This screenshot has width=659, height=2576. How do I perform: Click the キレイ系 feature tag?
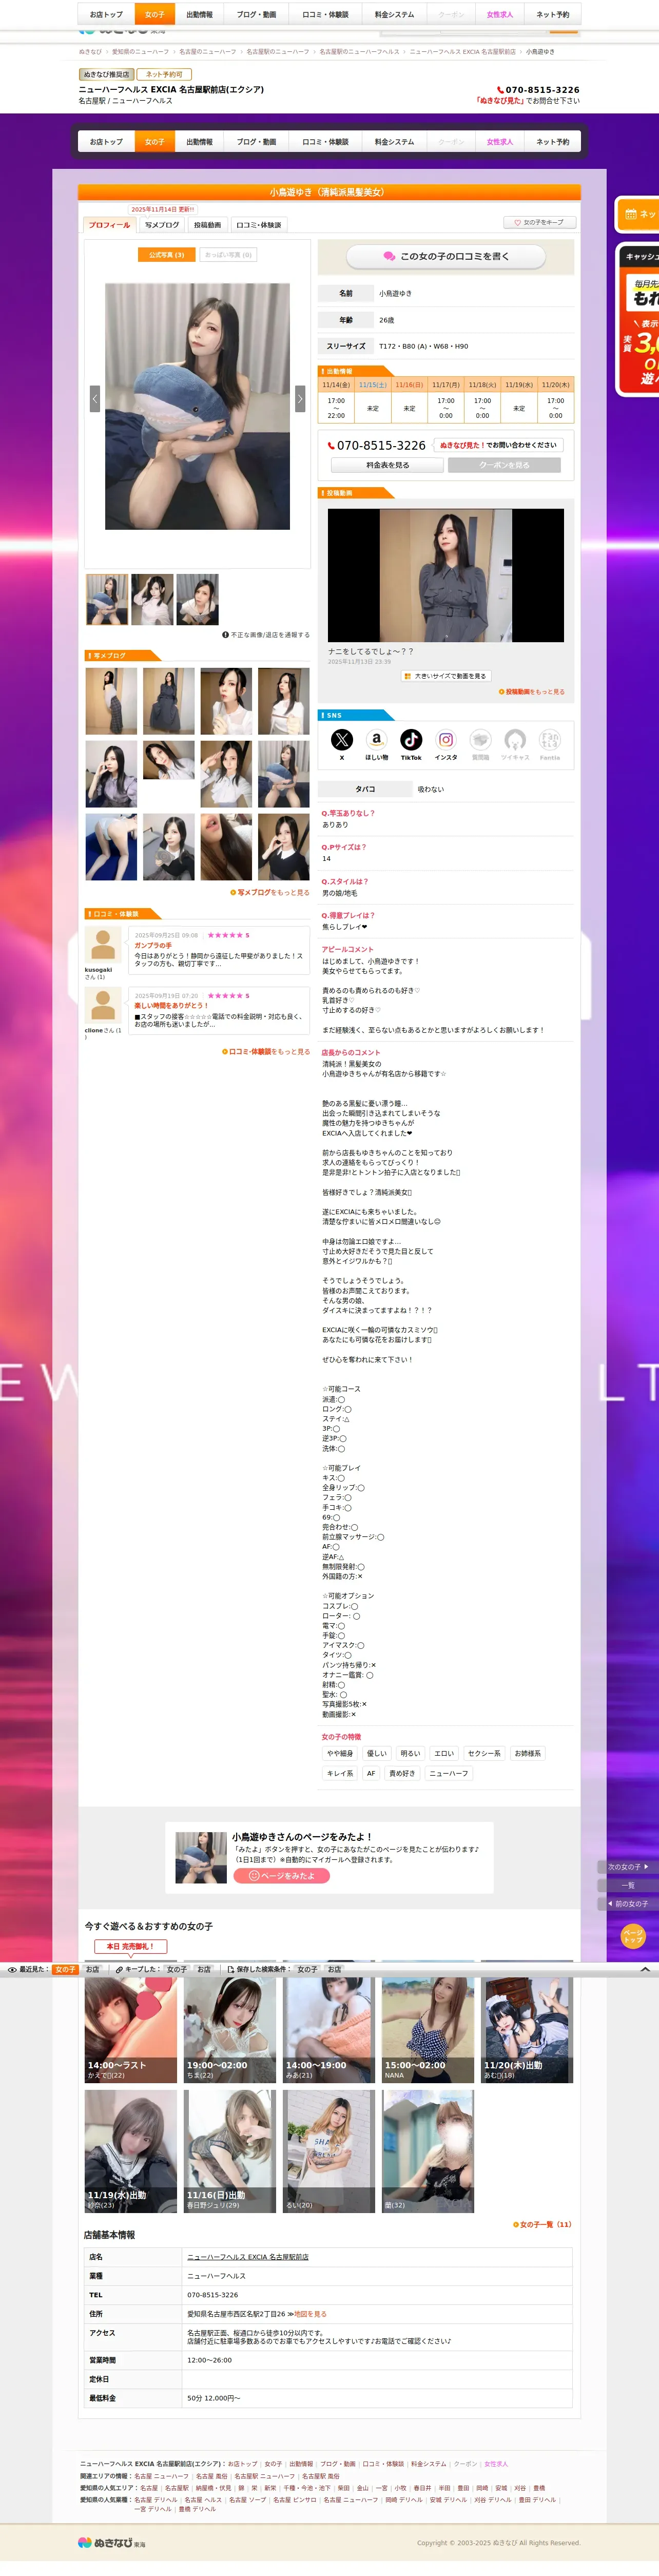[340, 1774]
